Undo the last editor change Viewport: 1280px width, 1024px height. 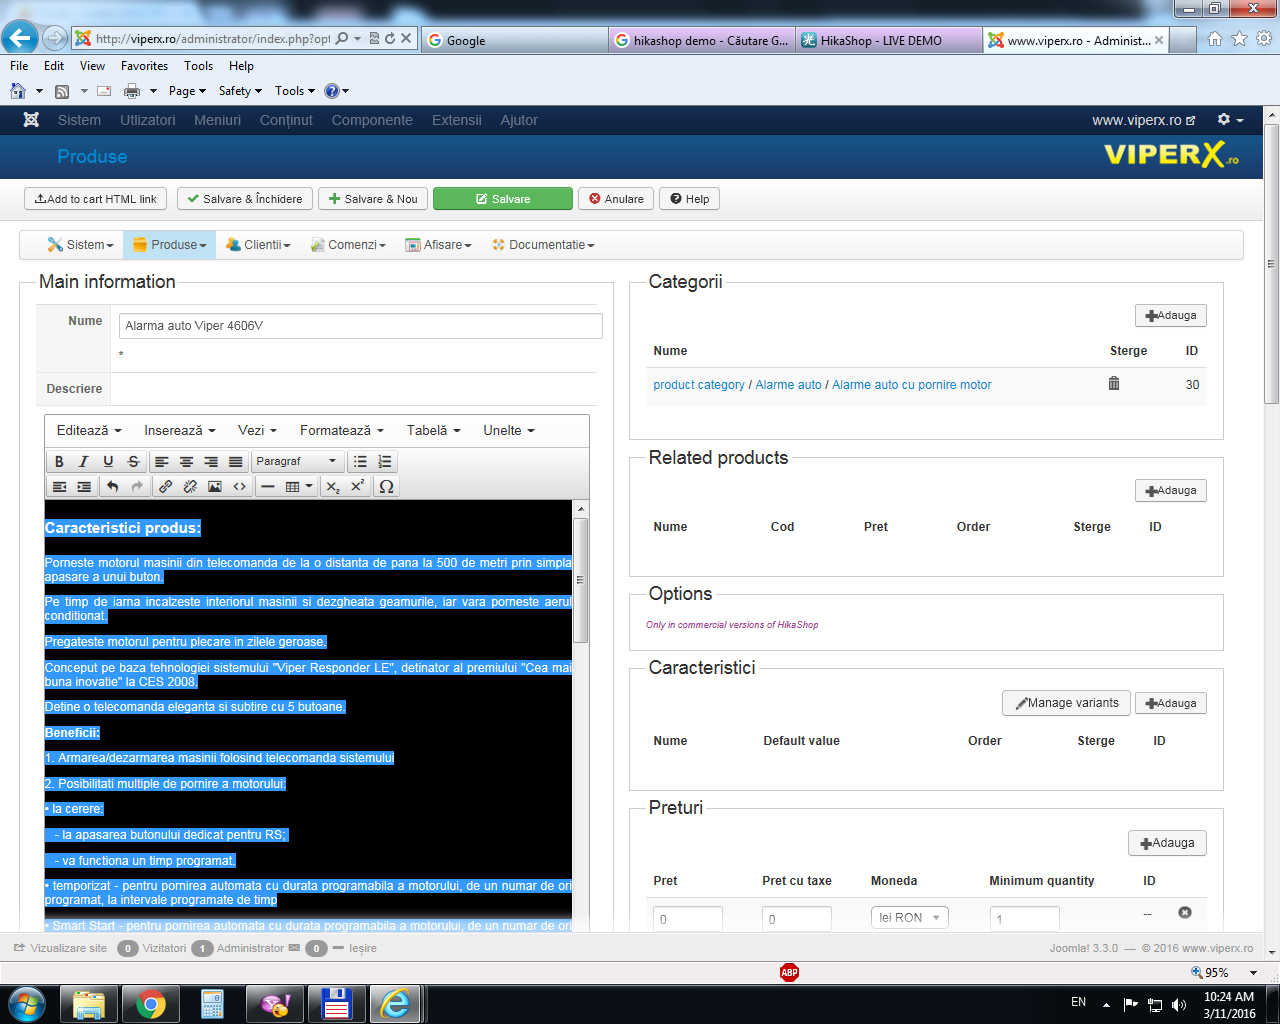113,486
